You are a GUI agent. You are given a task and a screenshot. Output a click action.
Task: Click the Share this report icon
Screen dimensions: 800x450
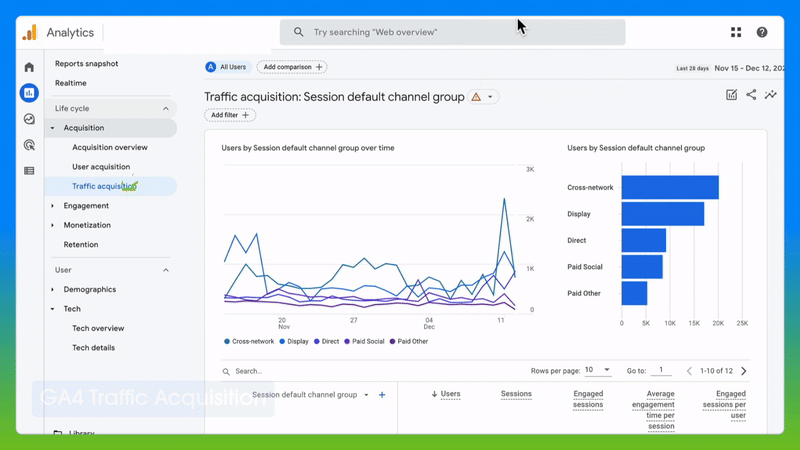(751, 94)
